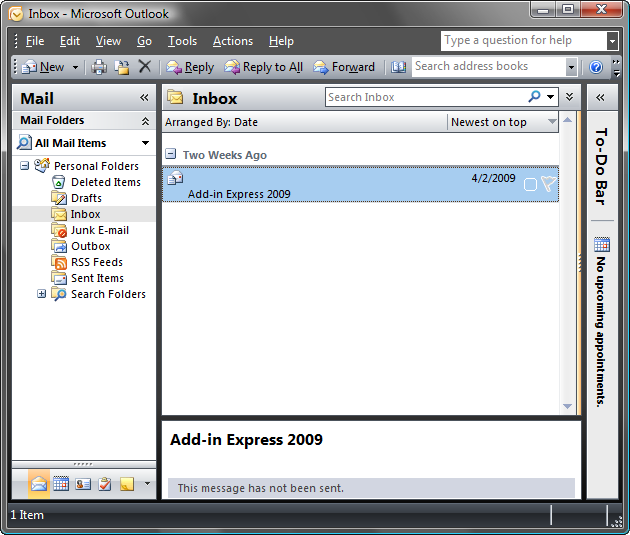Click the New mail message button
Viewport: 630px width, 535px height.
coord(43,67)
